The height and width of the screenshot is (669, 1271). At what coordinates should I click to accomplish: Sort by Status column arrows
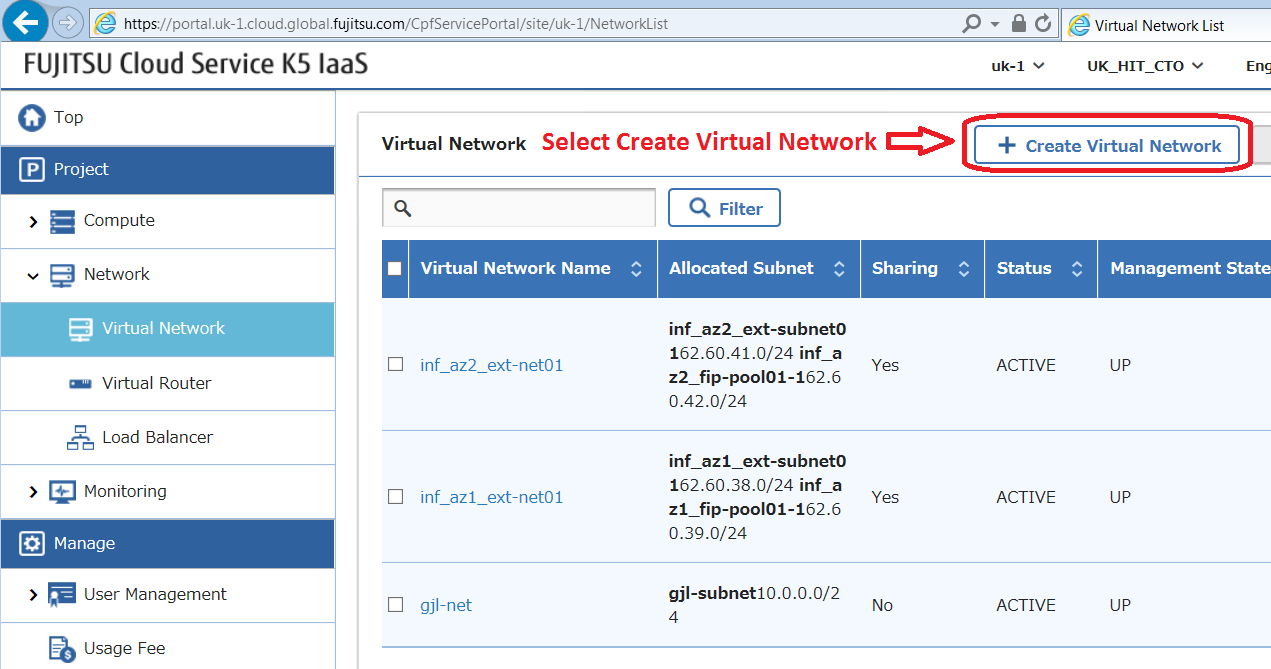[x=1077, y=268]
